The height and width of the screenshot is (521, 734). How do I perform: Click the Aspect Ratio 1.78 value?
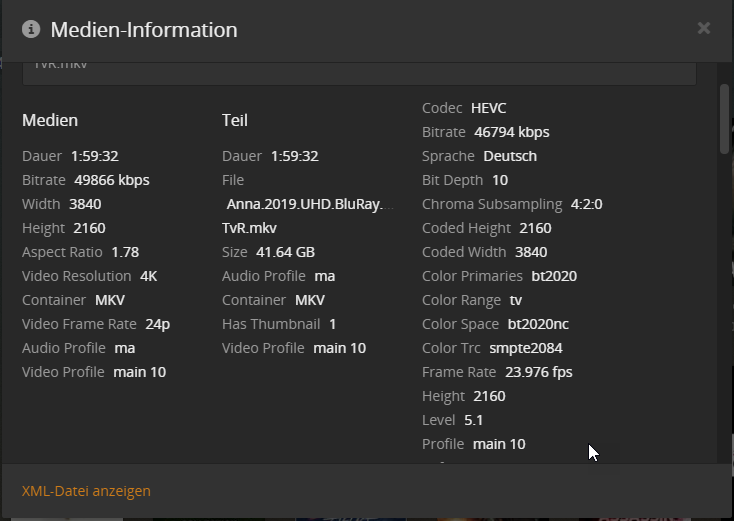click(x=125, y=252)
